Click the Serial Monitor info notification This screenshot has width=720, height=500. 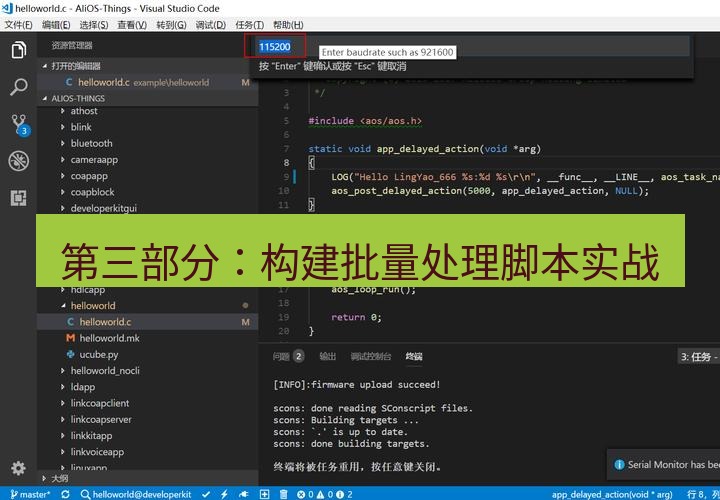click(664, 465)
